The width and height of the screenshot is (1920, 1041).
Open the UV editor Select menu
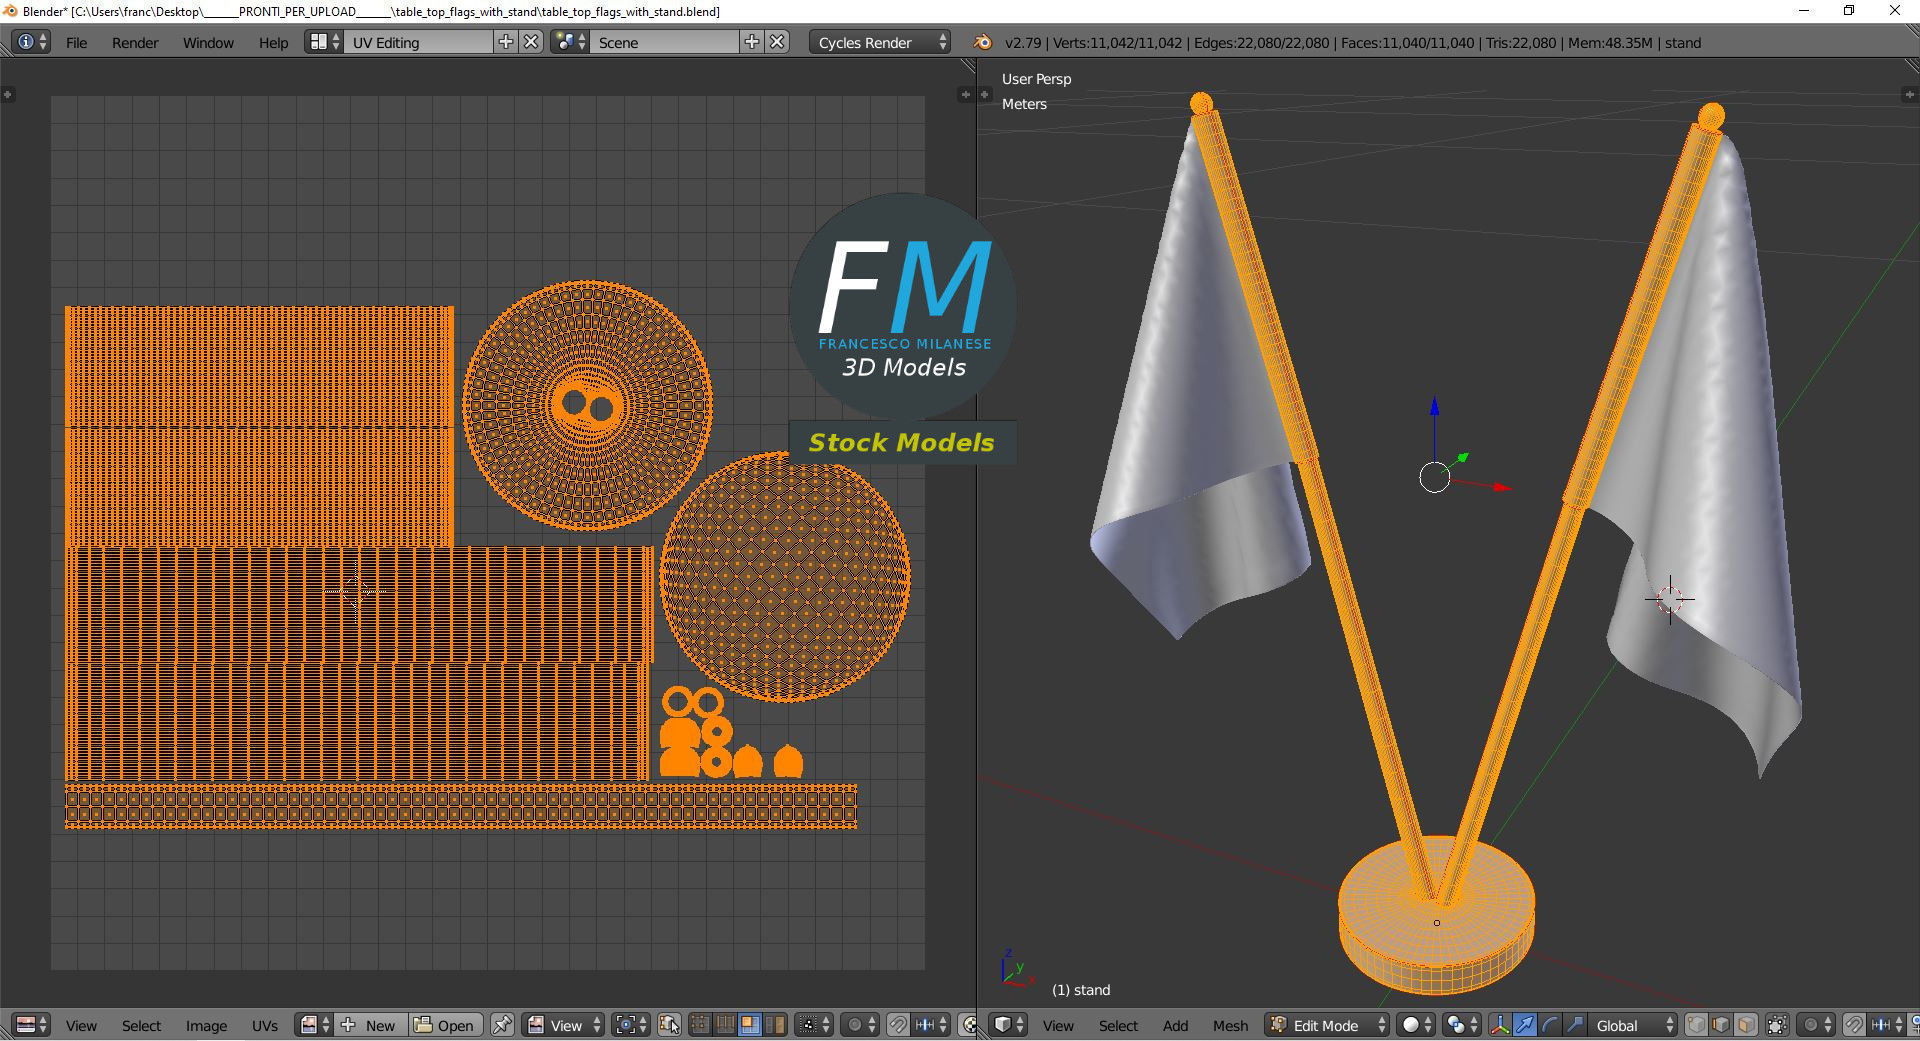[x=141, y=1025]
